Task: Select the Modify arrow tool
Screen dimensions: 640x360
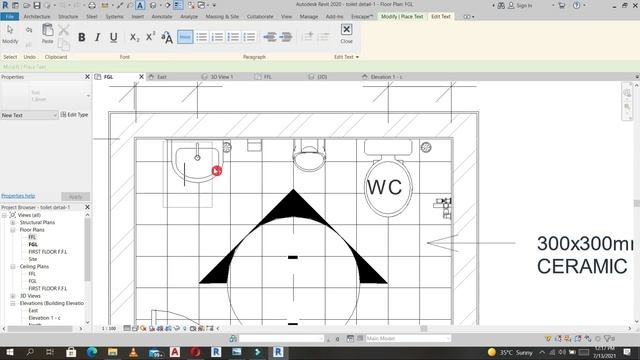Action: 10,33
